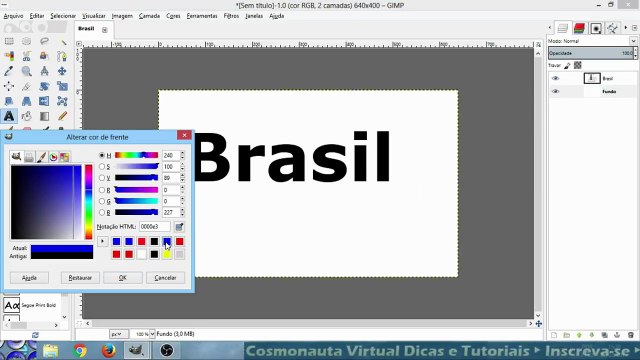640x360 pixels.
Task: Switch to Watercolor brush selector tab
Action: tap(41, 157)
